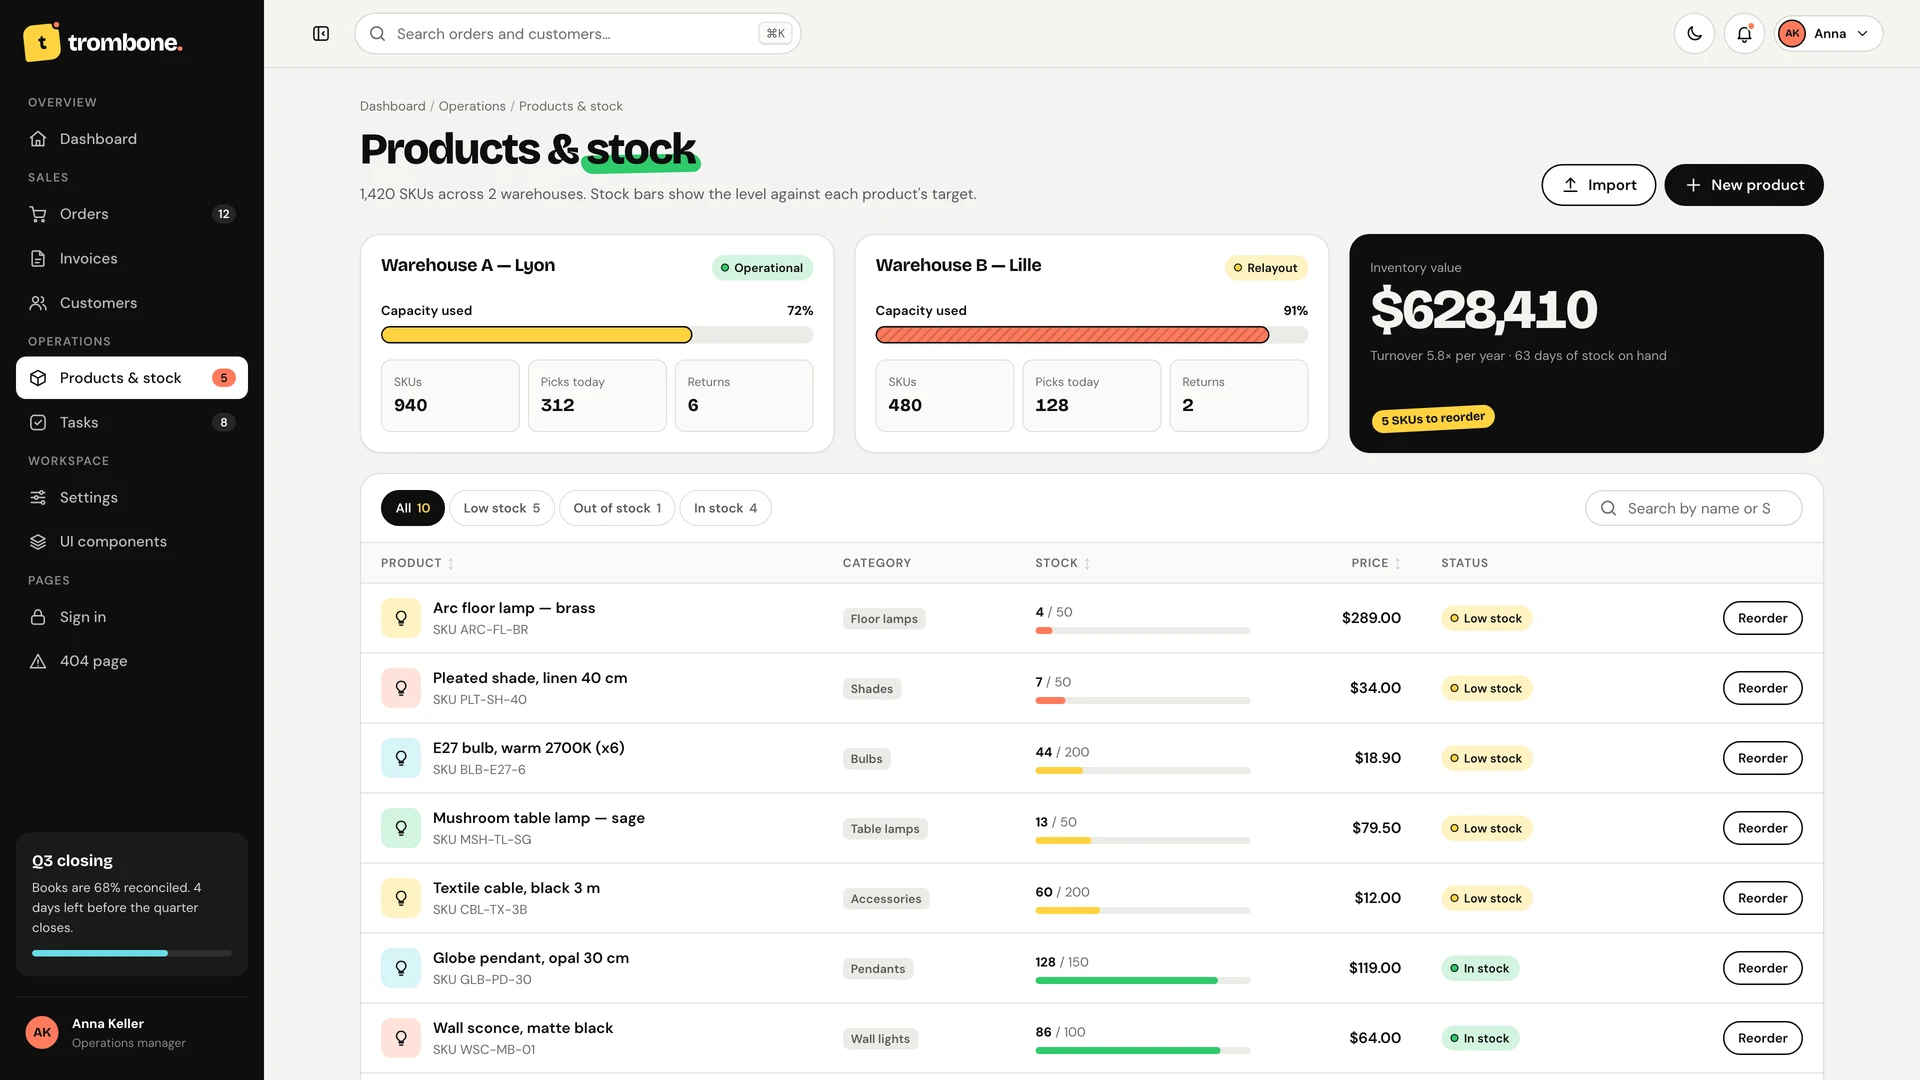The image size is (1920, 1080).
Task: Click the Globe pendant product icon
Action: (401, 968)
